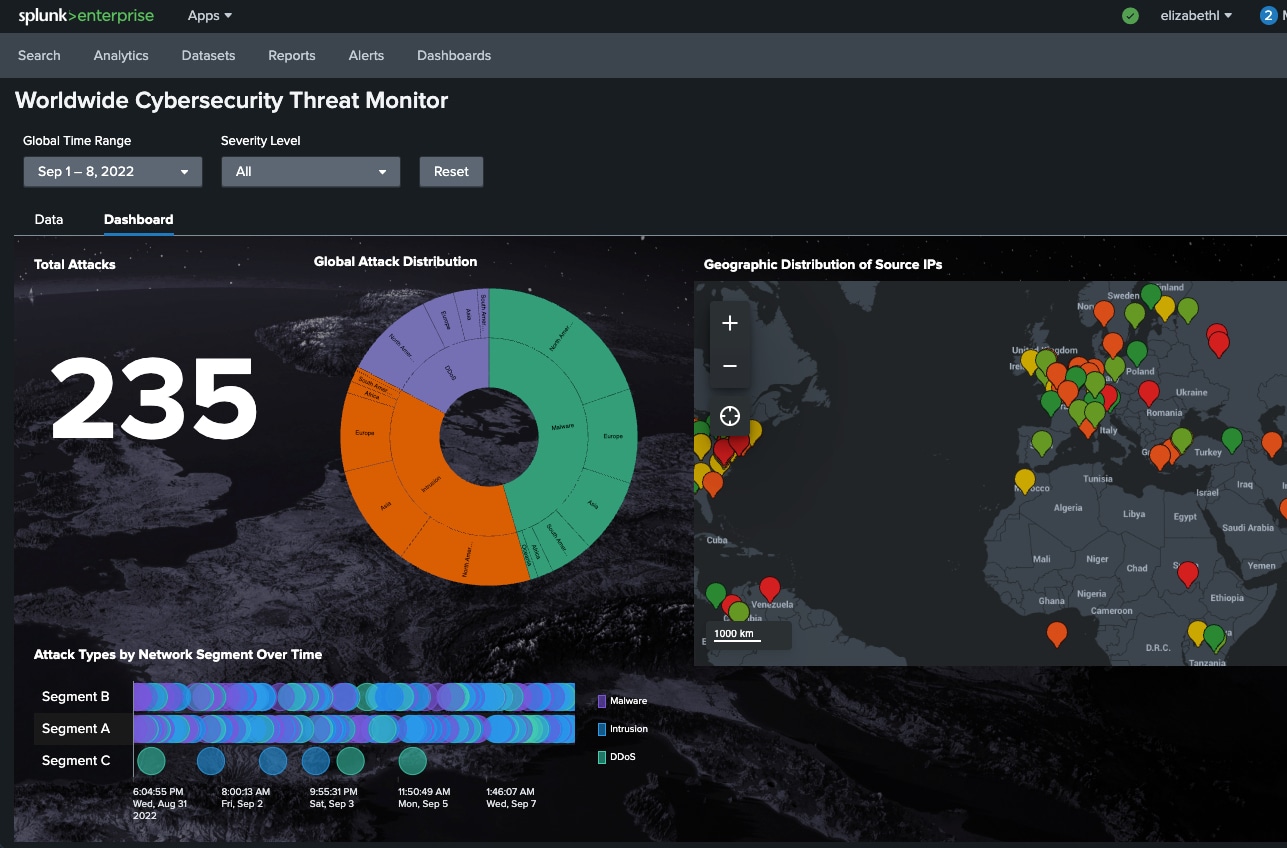Image resolution: width=1287 pixels, height=848 pixels.
Task: Click the green map pin near Turkey
Action: click(1232, 438)
